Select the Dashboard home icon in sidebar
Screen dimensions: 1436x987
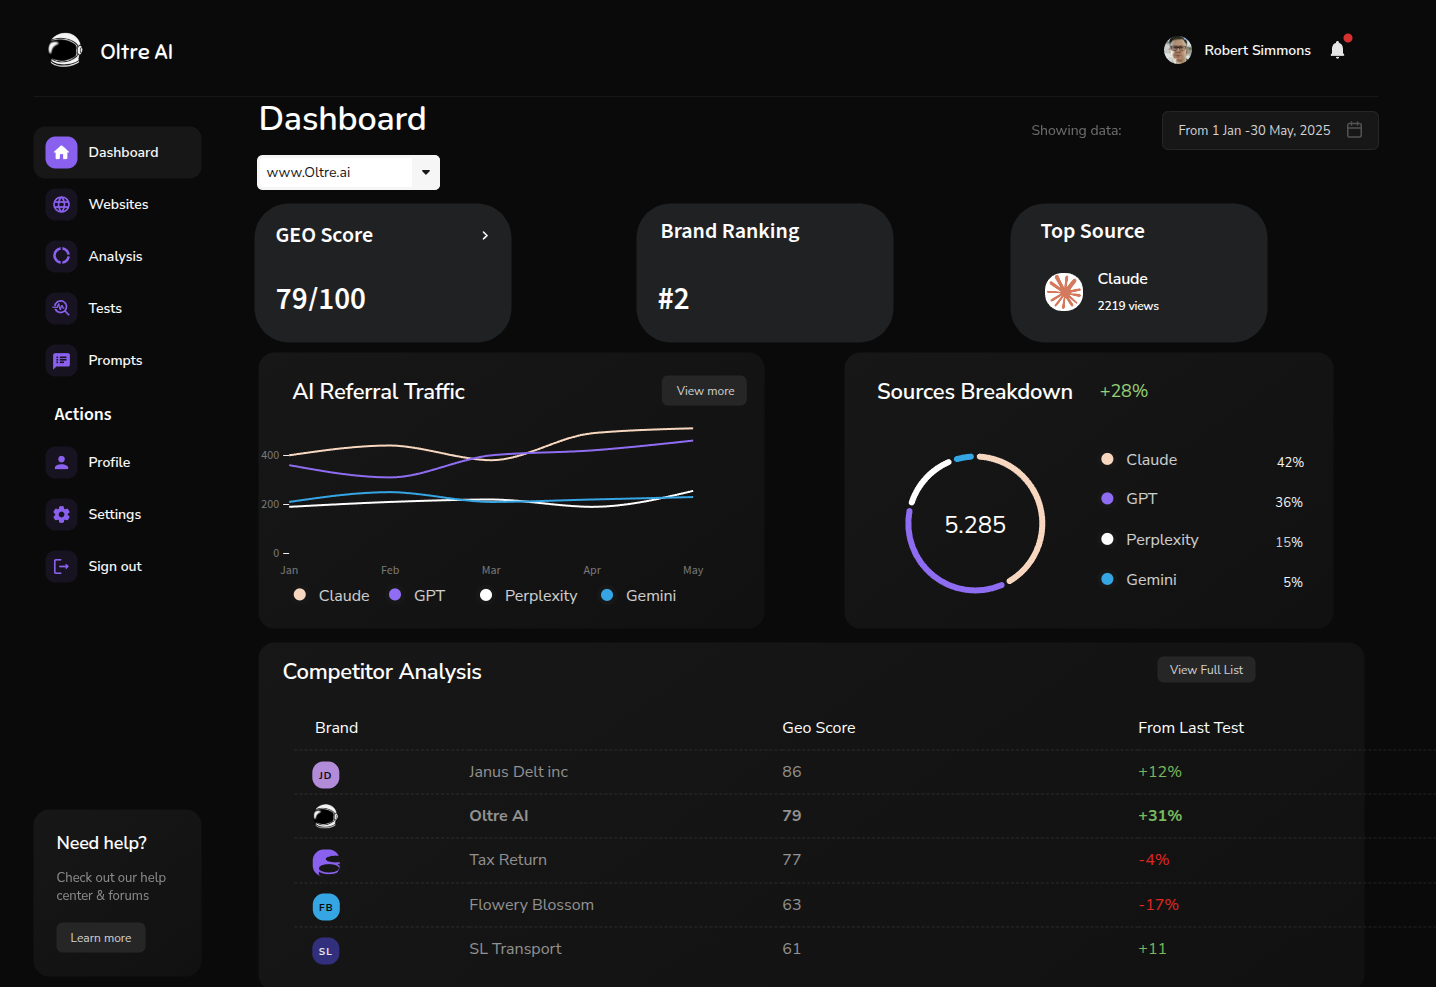coord(61,152)
